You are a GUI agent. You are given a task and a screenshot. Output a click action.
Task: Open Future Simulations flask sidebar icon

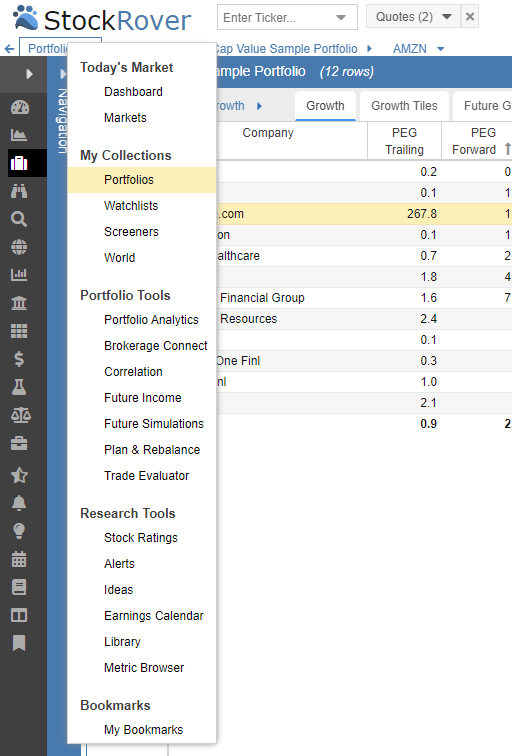click(19, 387)
